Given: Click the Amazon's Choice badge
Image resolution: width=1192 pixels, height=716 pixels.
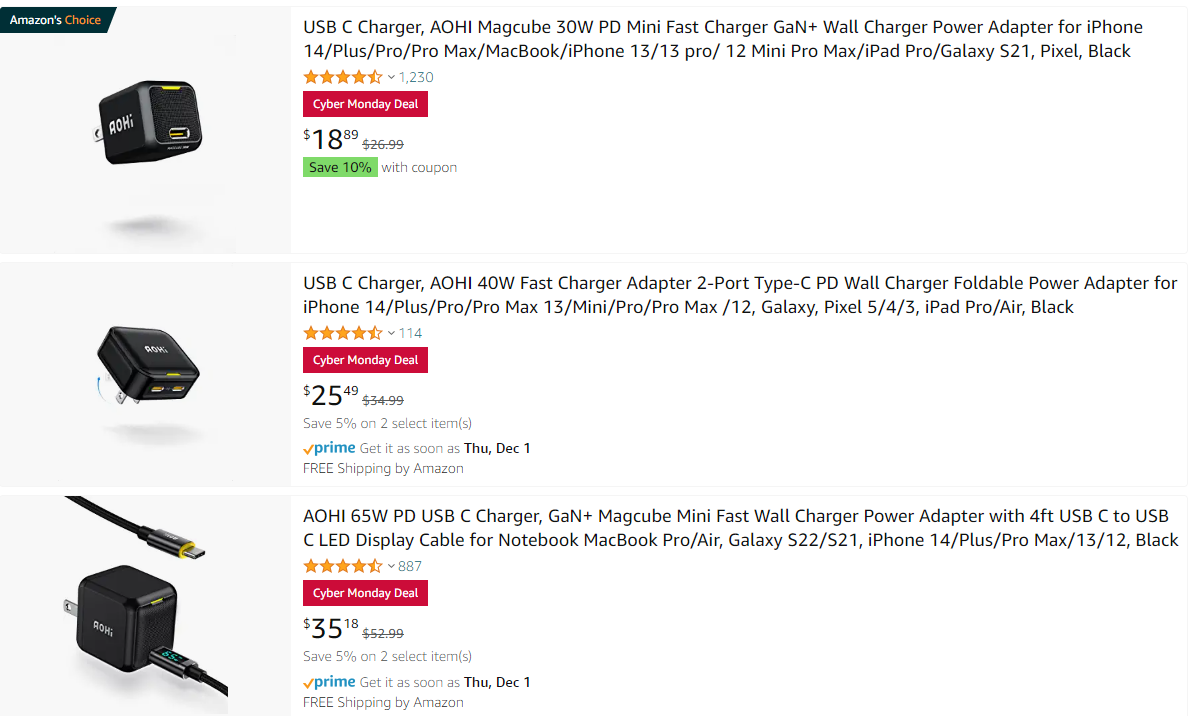Looking at the screenshot, I should (x=56, y=20).
